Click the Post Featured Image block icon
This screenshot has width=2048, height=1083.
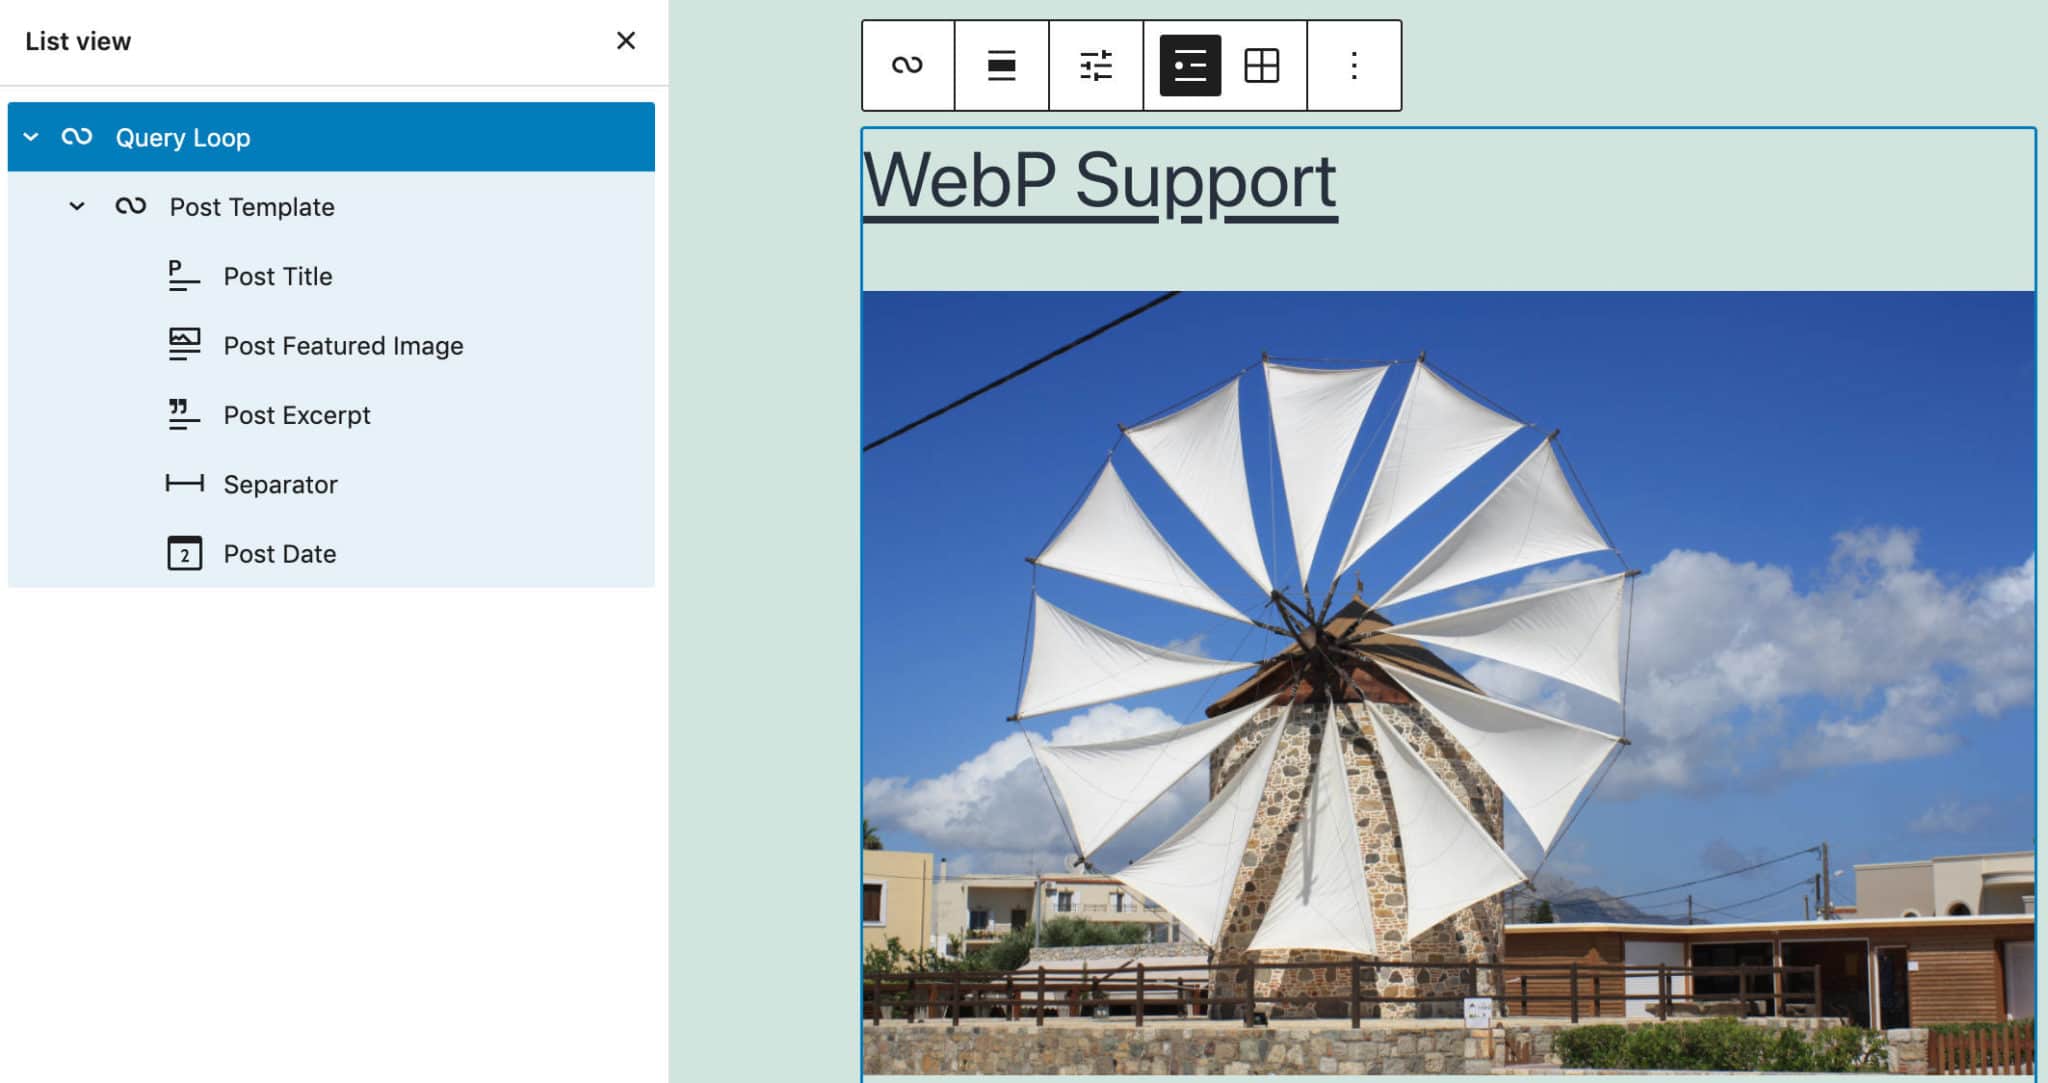coord(183,345)
